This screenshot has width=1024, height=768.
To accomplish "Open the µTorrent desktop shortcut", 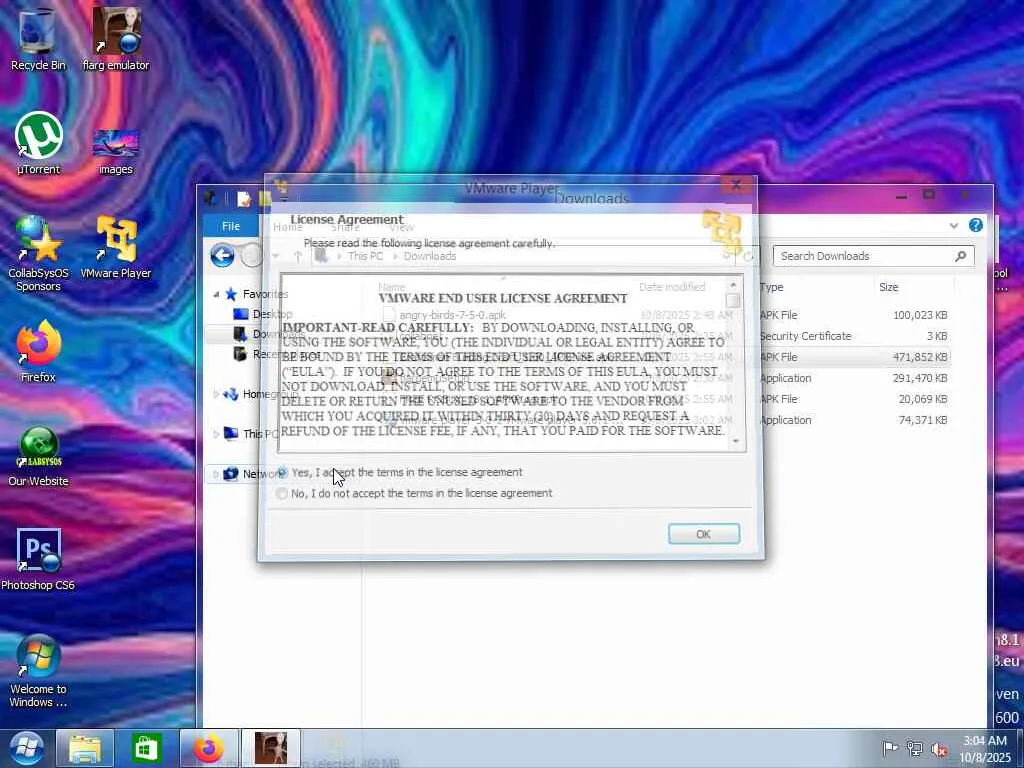I will [38, 142].
